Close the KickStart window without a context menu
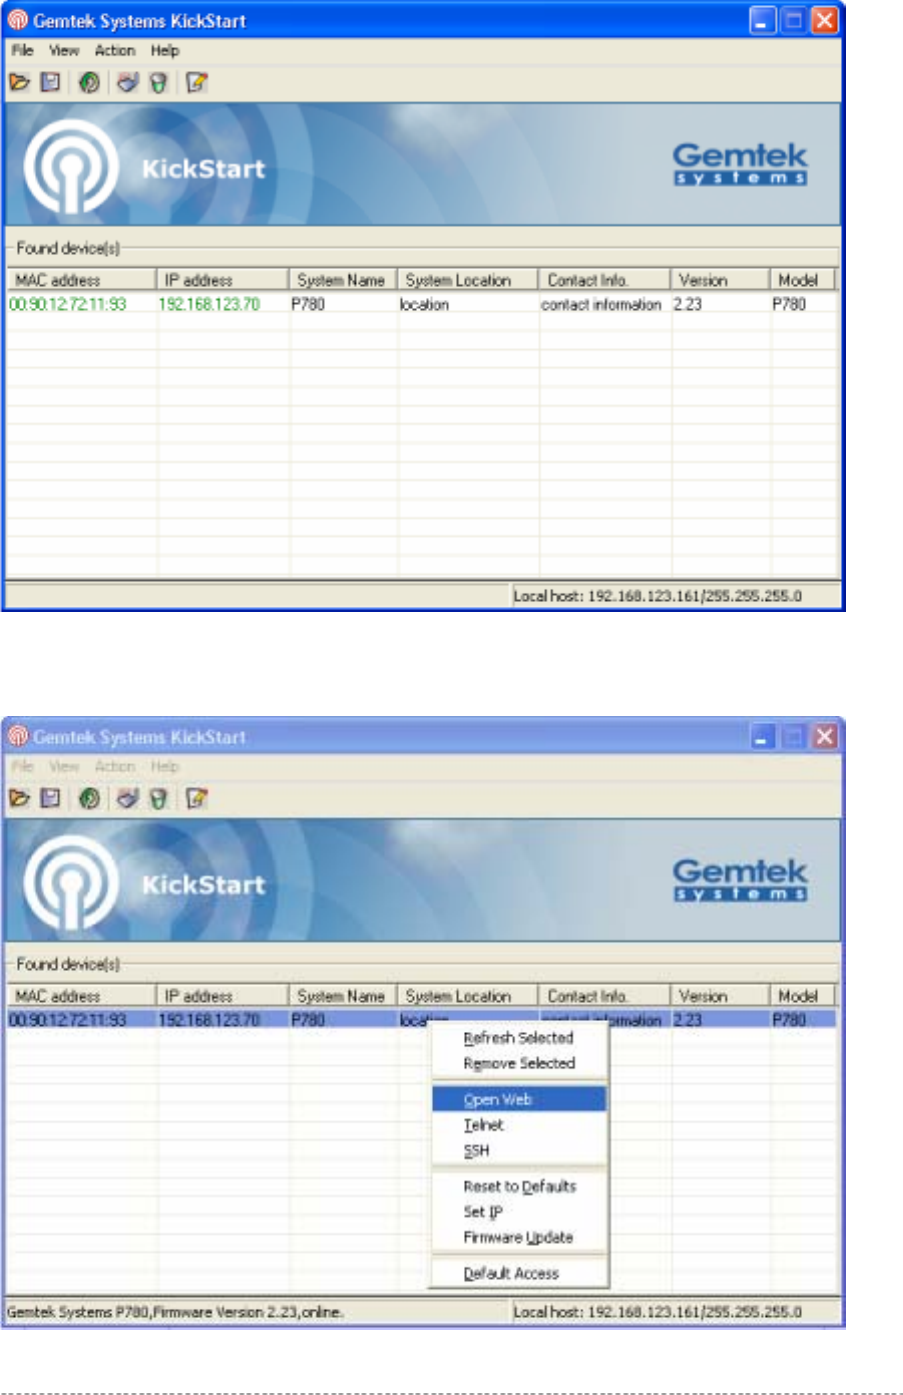This screenshot has width=903, height=1395. [x=825, y=21]
